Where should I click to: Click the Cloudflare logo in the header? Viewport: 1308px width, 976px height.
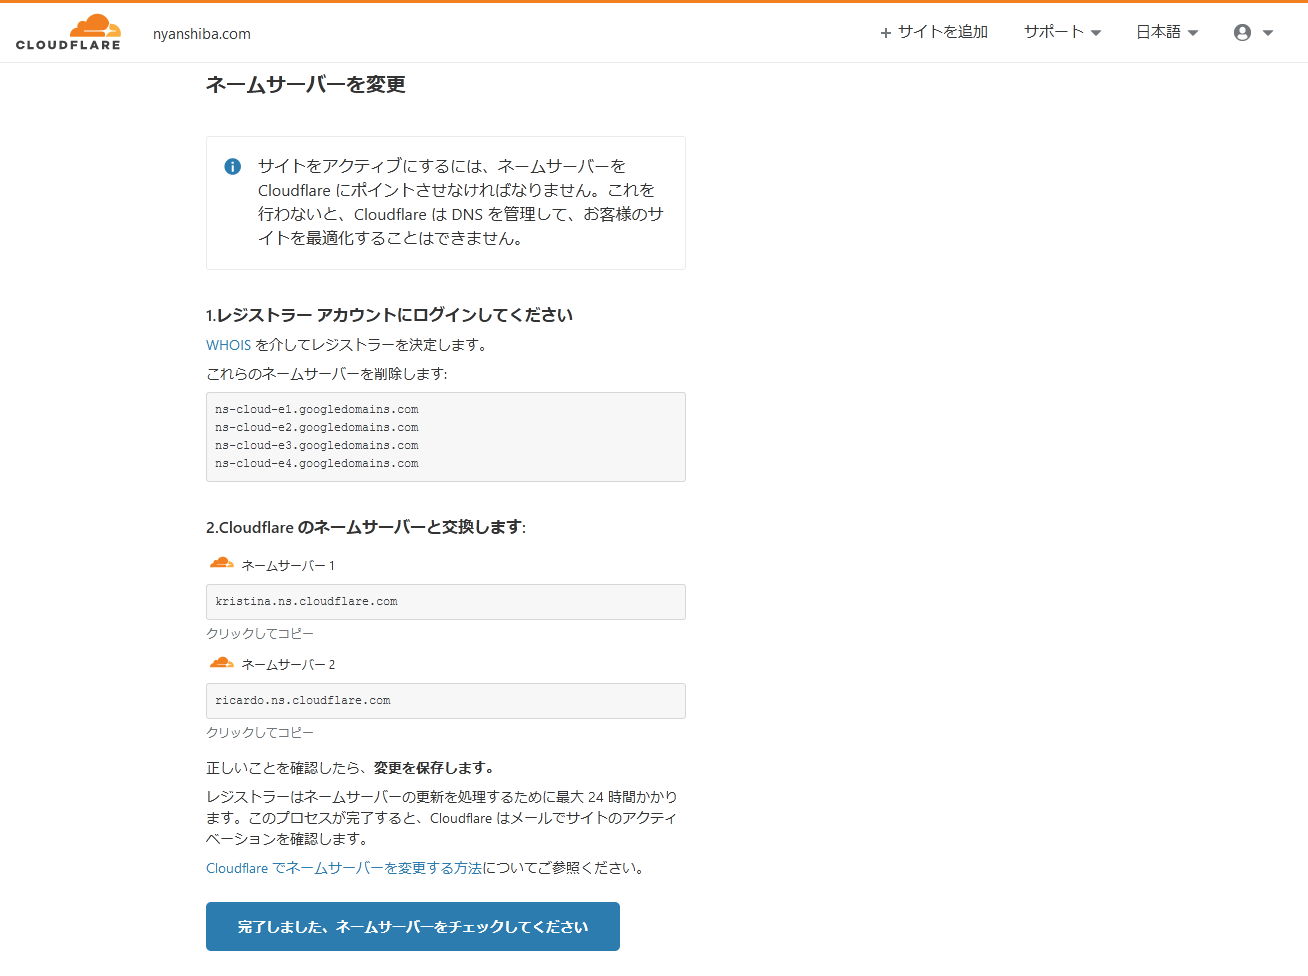[x=68, y=31]
